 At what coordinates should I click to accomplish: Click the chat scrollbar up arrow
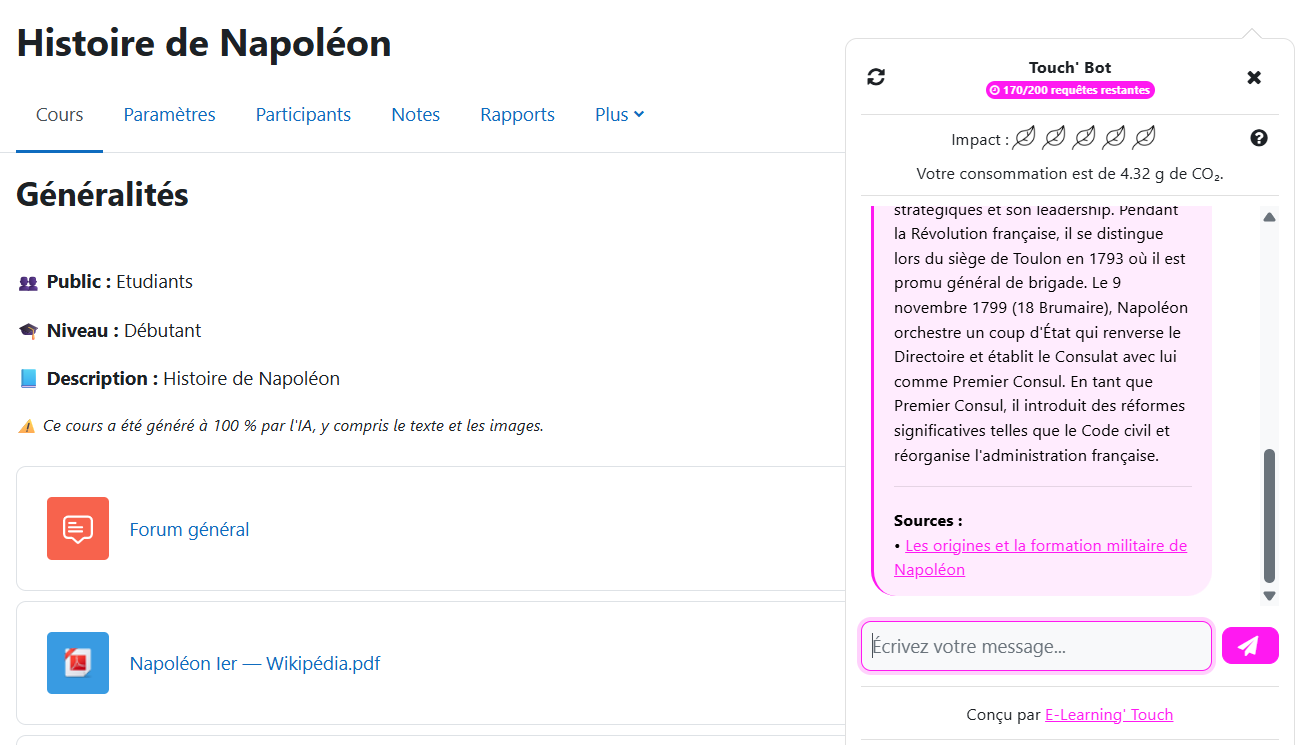1269,217
